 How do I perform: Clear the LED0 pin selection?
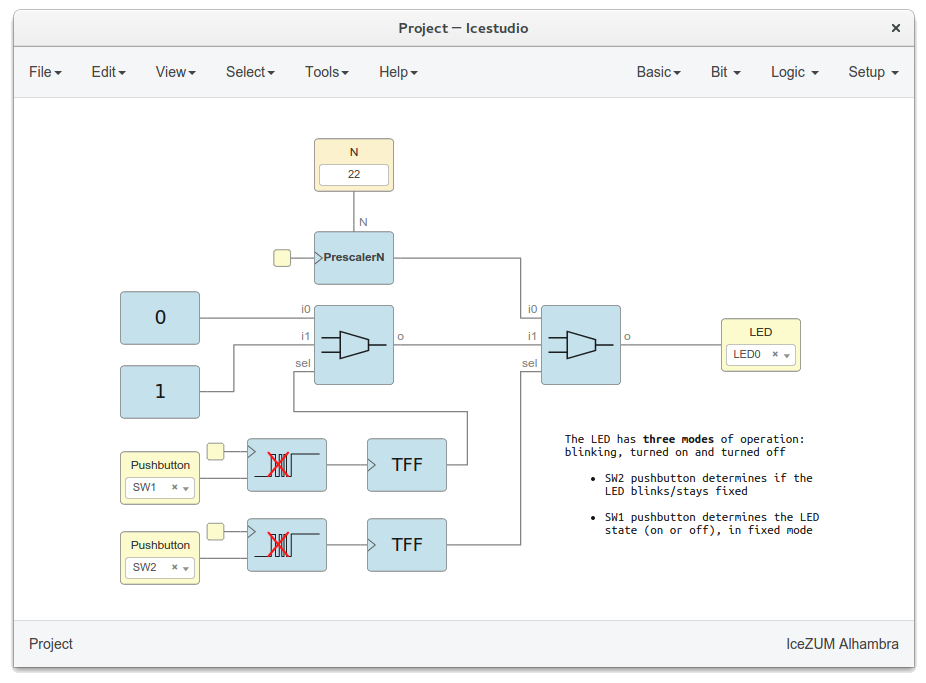click(x=775, y=354)
